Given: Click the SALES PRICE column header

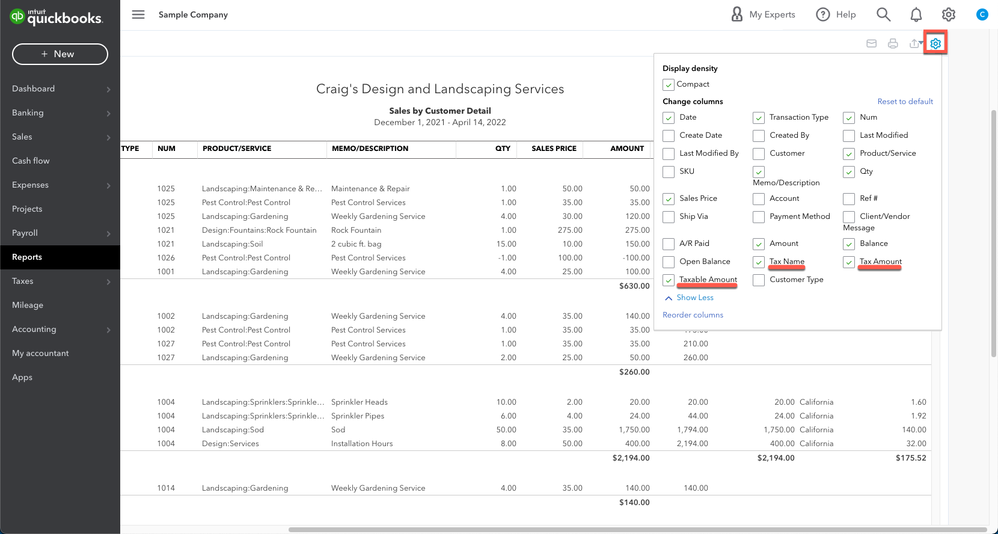Looking at the screenshot, I should tap(554, 148).
